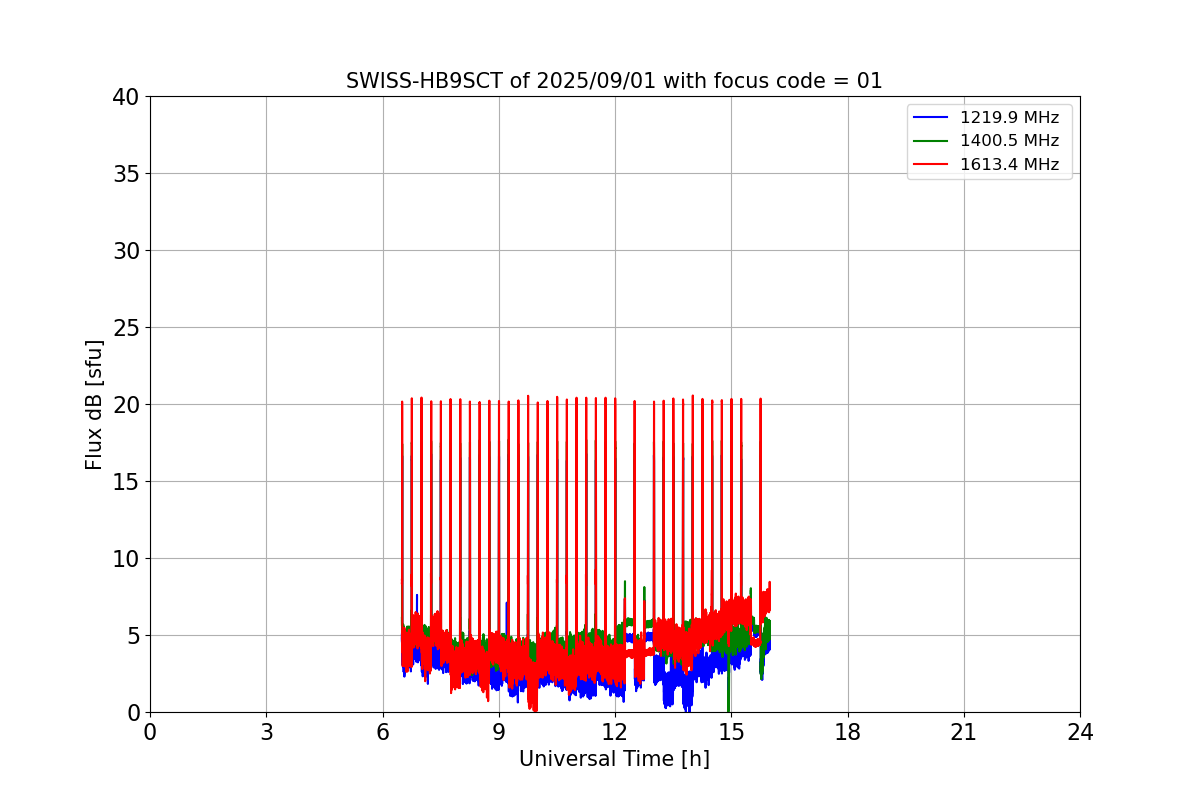This screenshot has height=800, width=1200.
Task: Click x-axis tick label 12
Action: click(x=615, y=732)
